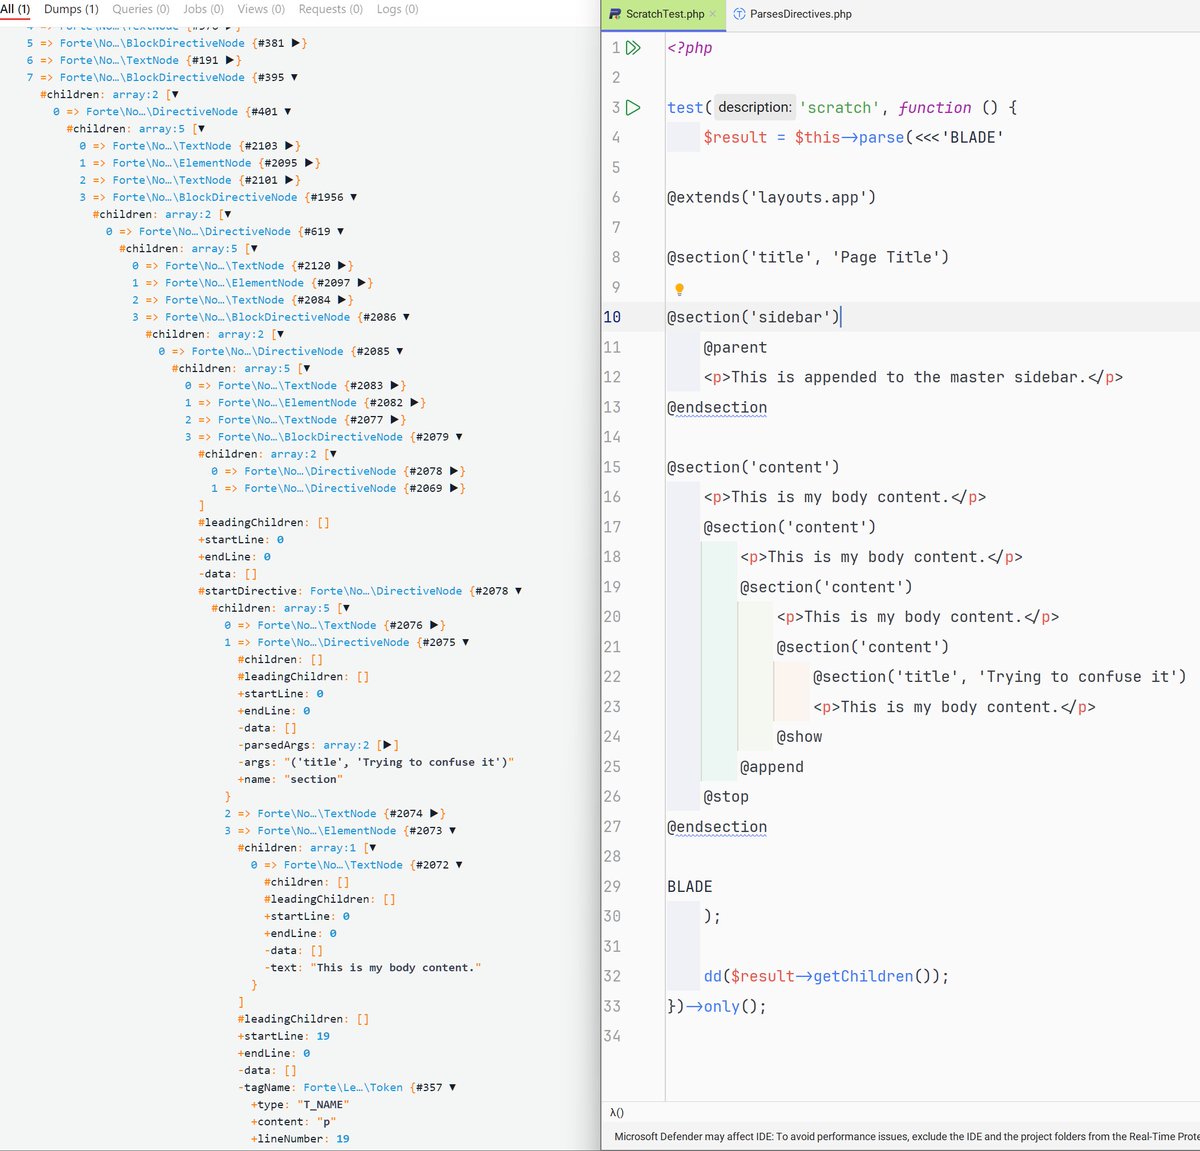Expand child DirectiveNode #2078 row
Image resolution: width=1200 pixels, height=1151 pixels.
453,471
